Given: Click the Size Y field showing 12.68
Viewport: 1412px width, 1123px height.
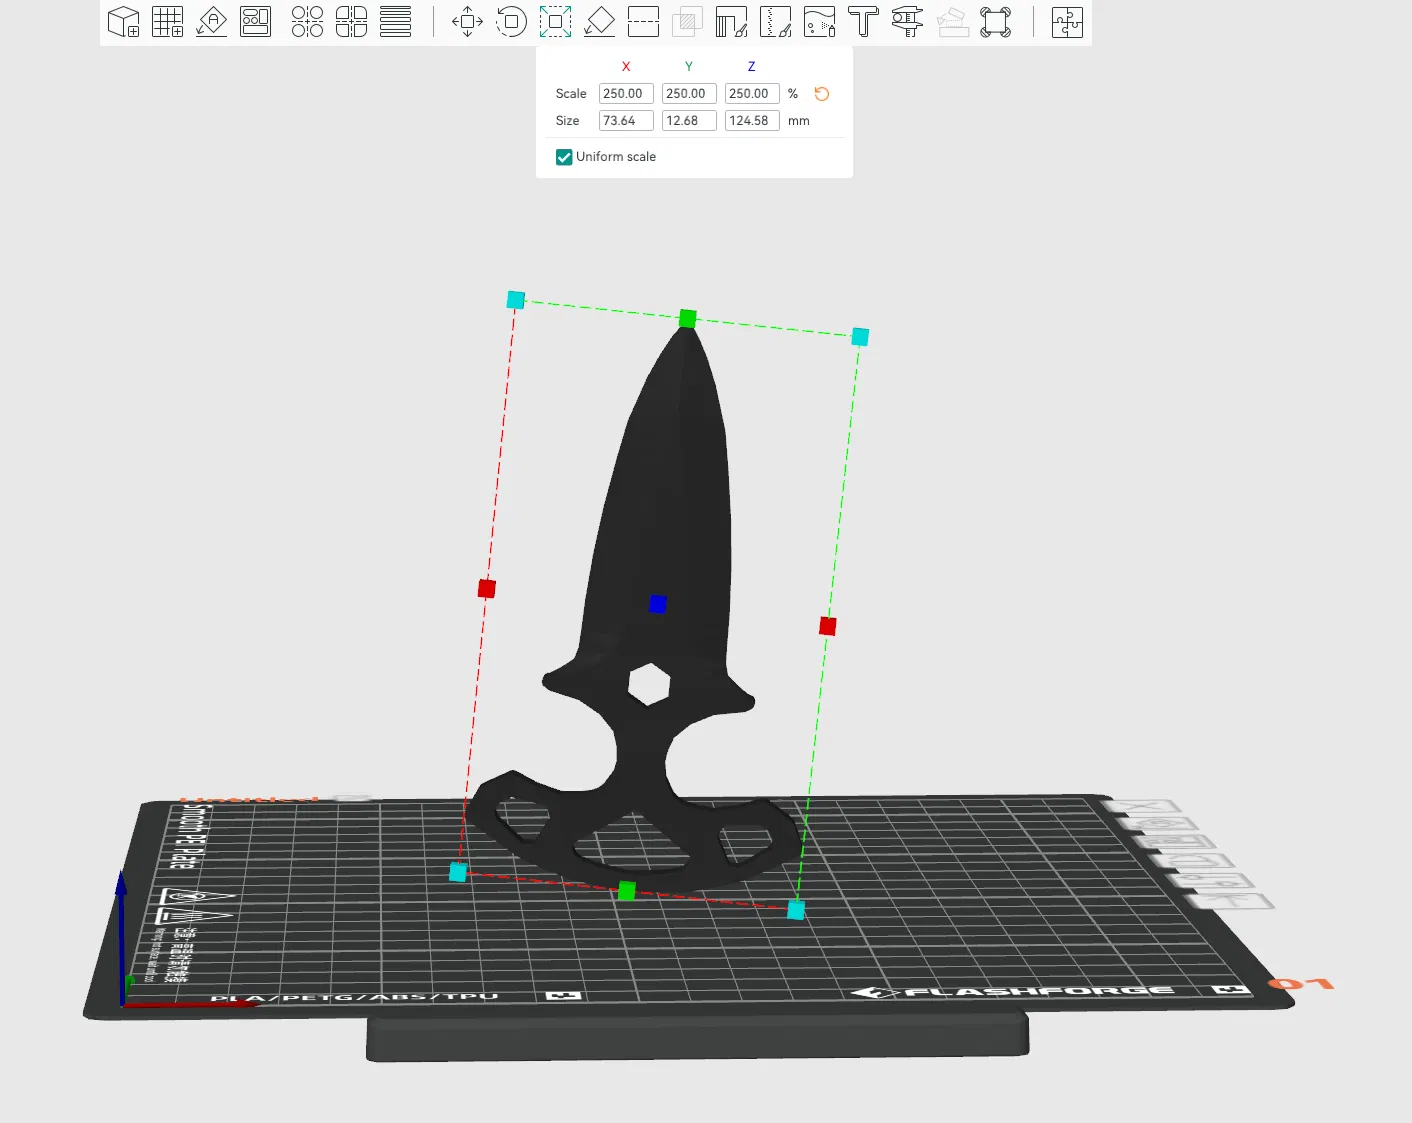Looking at the screenshot, I should [689, 121].
